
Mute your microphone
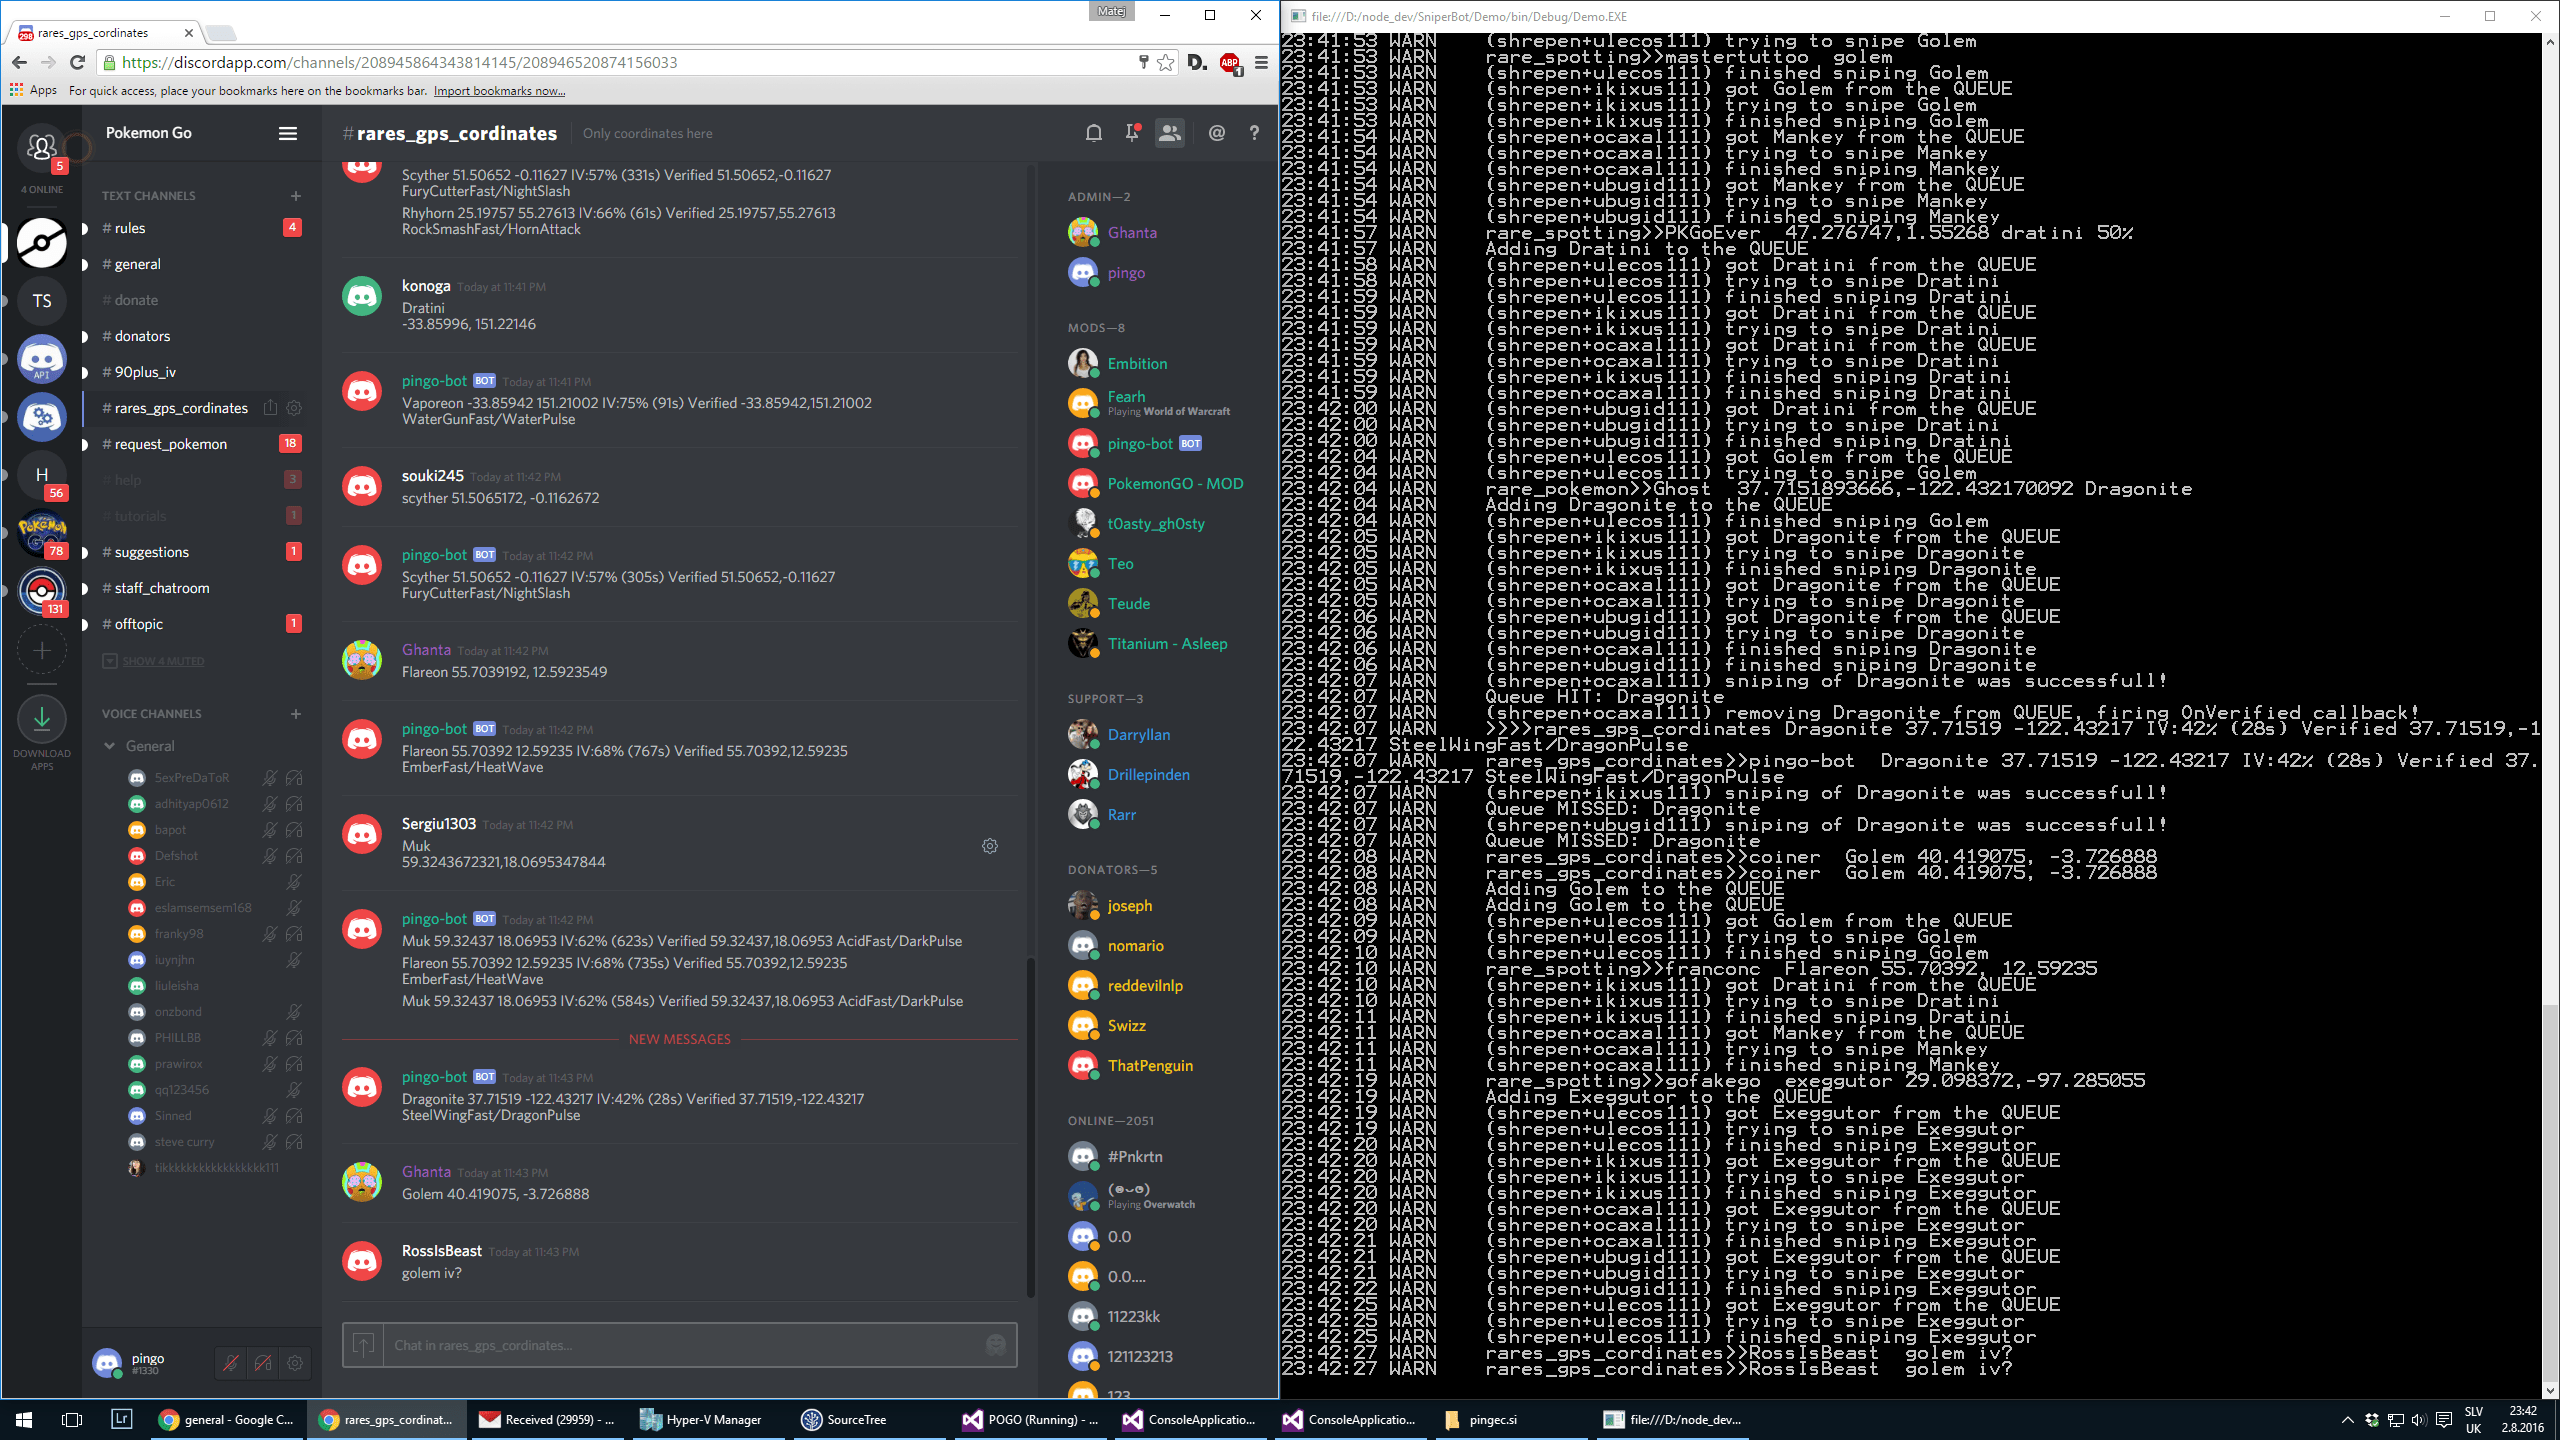pos(231,1362)
